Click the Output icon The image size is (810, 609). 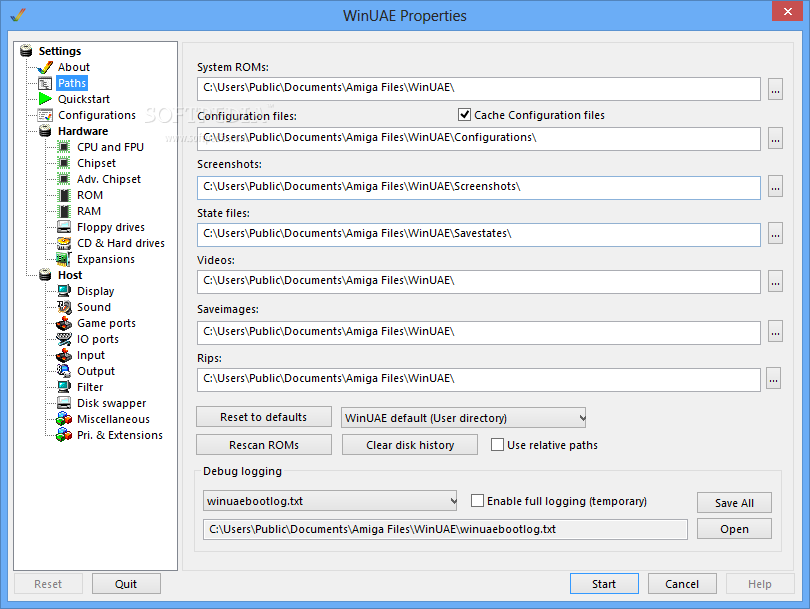point(64,371)
